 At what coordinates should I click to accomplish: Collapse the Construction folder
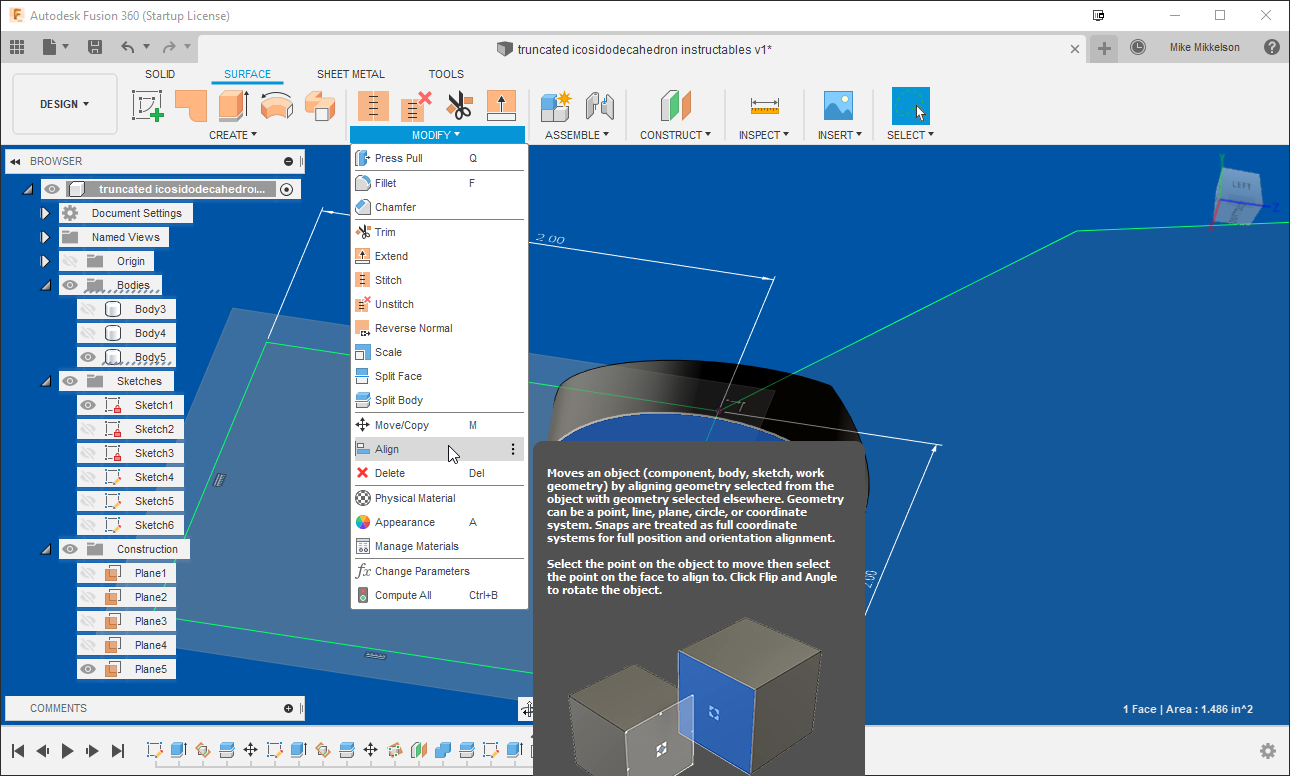pyautogui.click(x=45, y=549)
